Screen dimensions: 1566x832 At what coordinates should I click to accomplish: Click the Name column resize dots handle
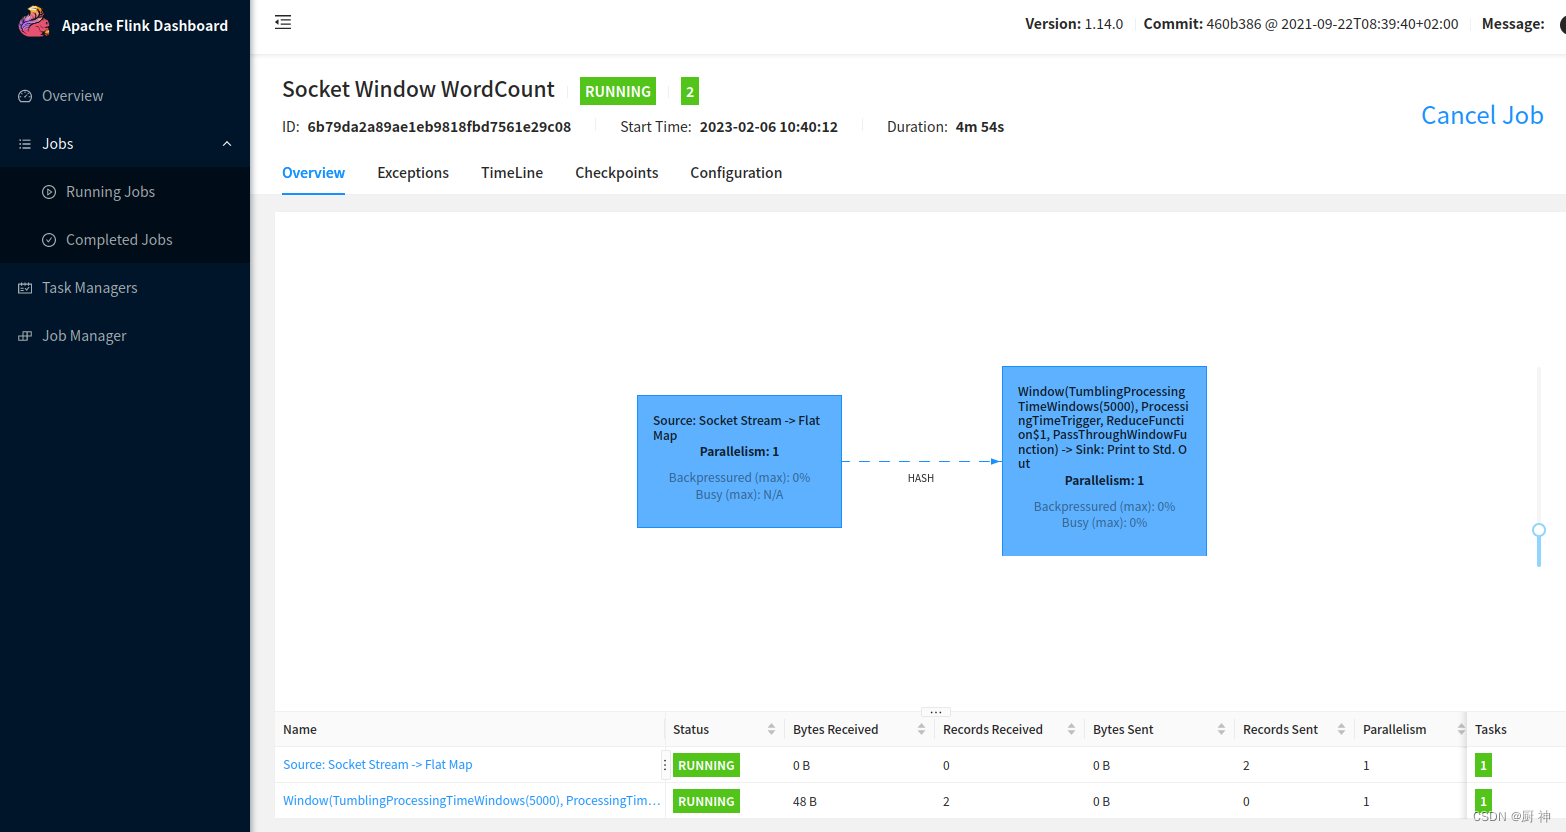(x=665, y=765)
